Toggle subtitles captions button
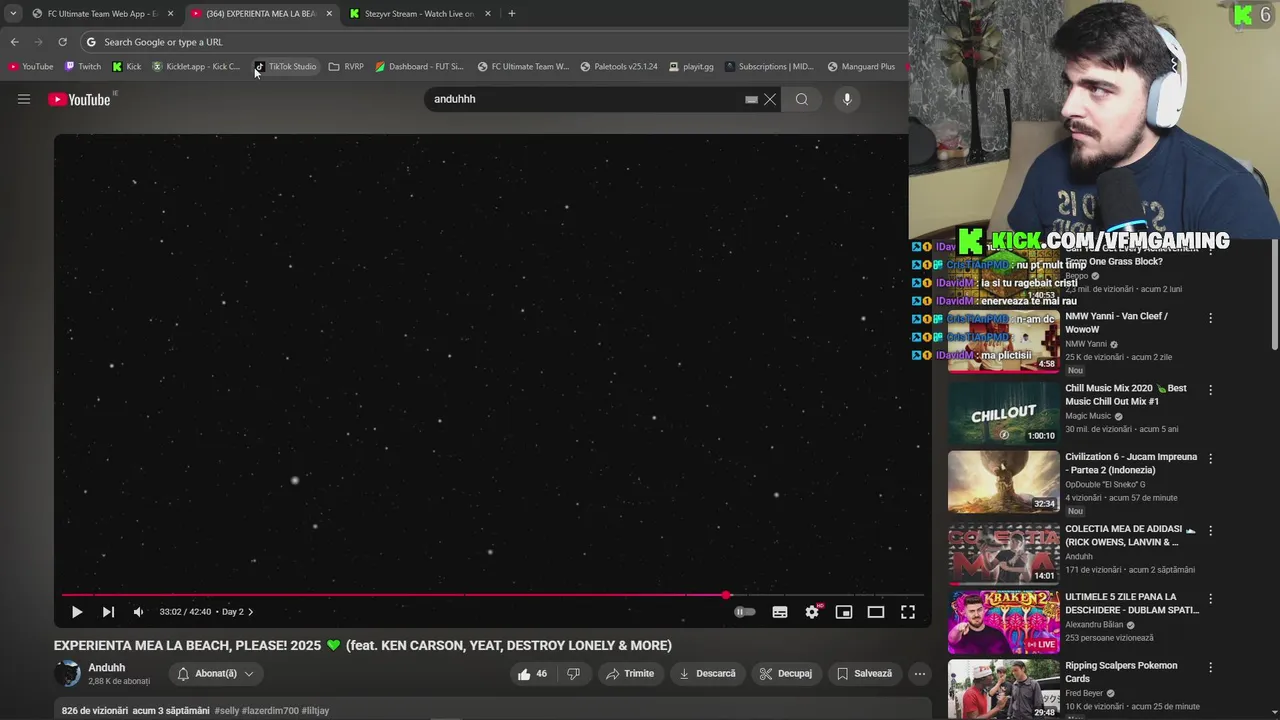The width and height of the screenshot is (1280, 720). point(780,612)
